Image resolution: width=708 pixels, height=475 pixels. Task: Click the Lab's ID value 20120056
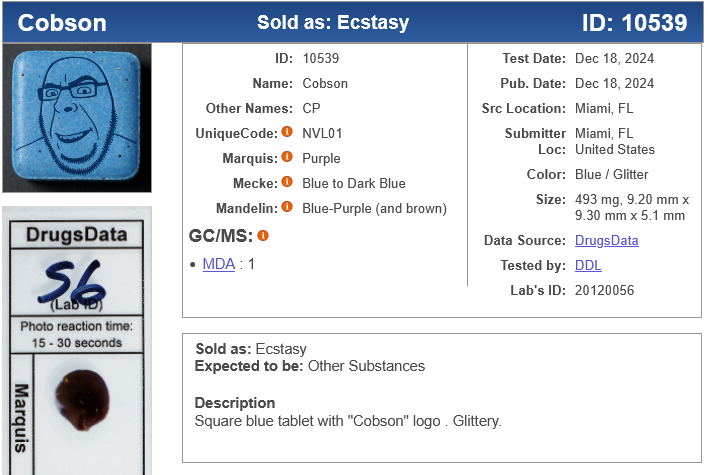(604, 290)
